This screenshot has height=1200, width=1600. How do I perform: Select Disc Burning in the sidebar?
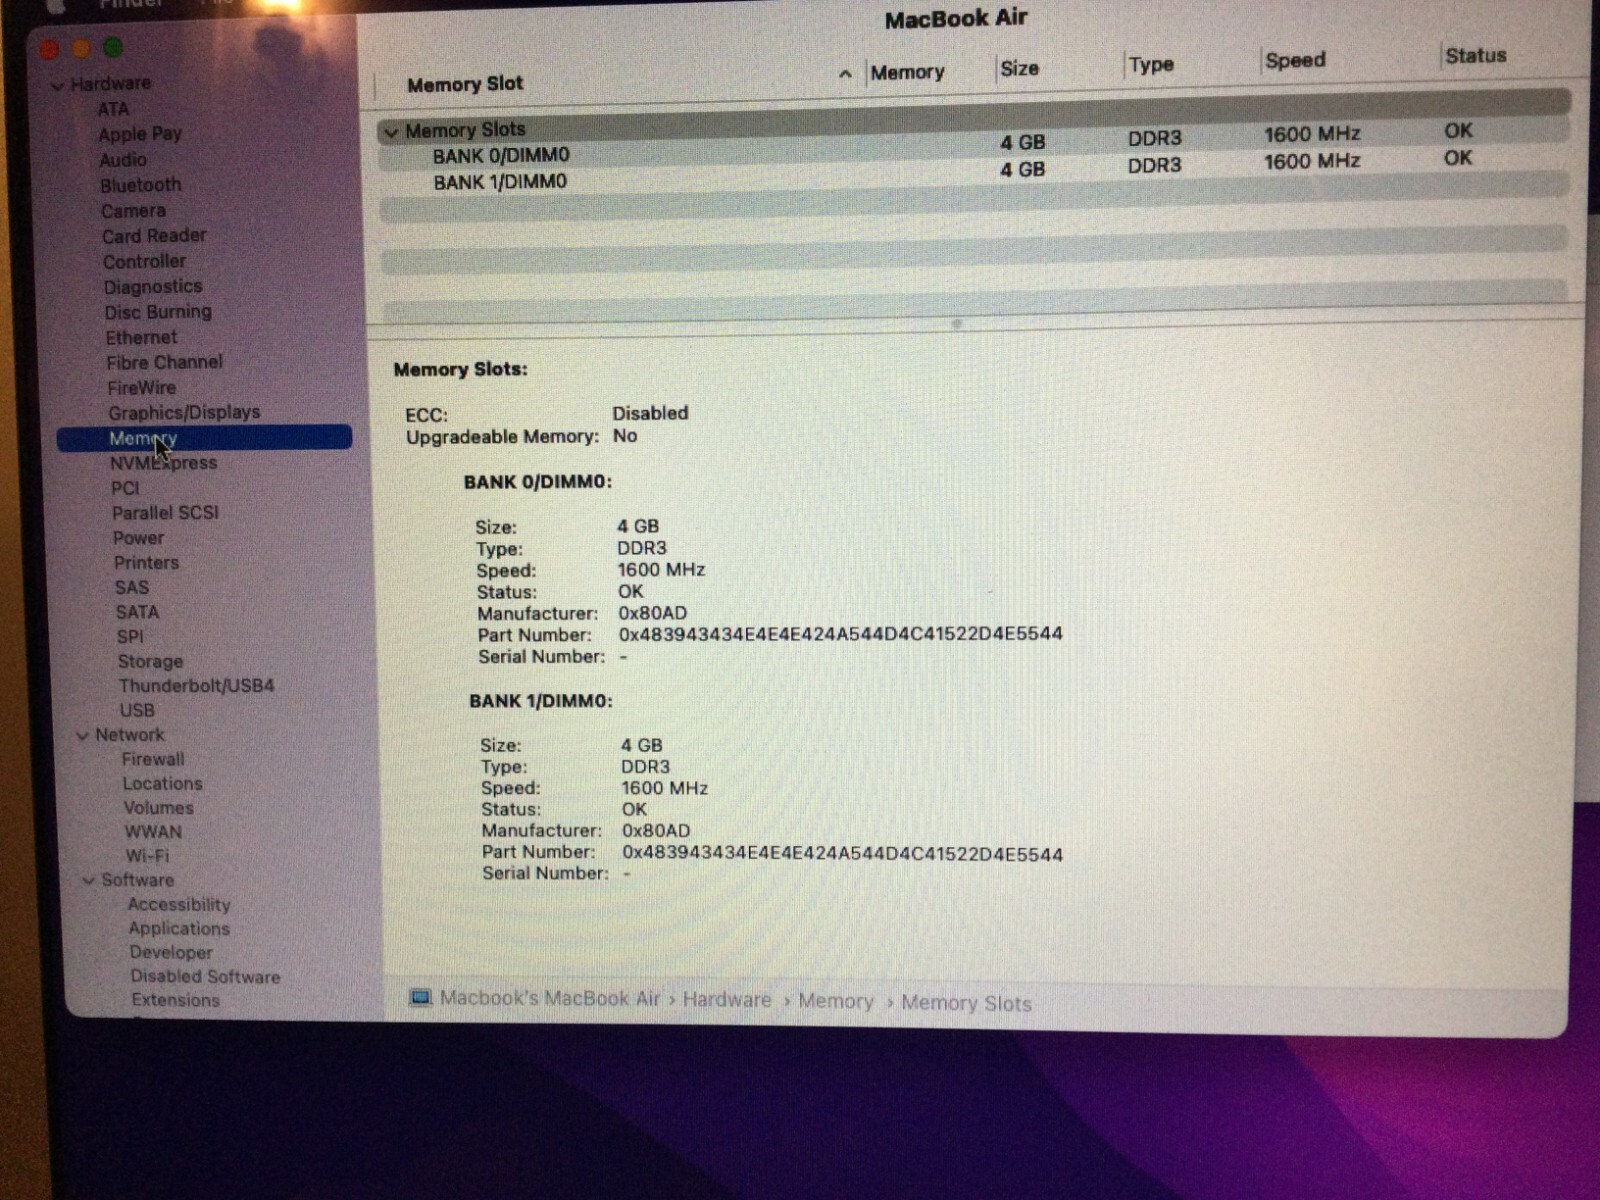coord(158,312)
